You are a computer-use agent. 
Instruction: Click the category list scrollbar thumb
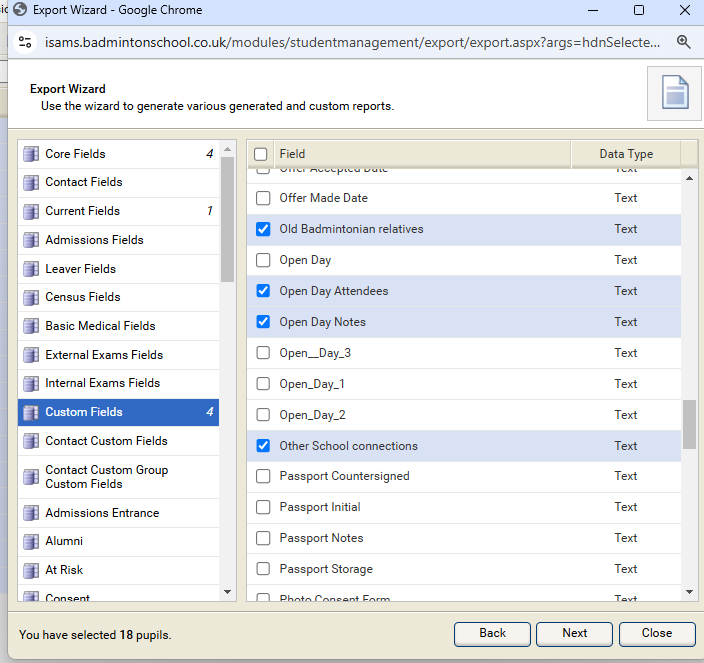click(228, 220)
